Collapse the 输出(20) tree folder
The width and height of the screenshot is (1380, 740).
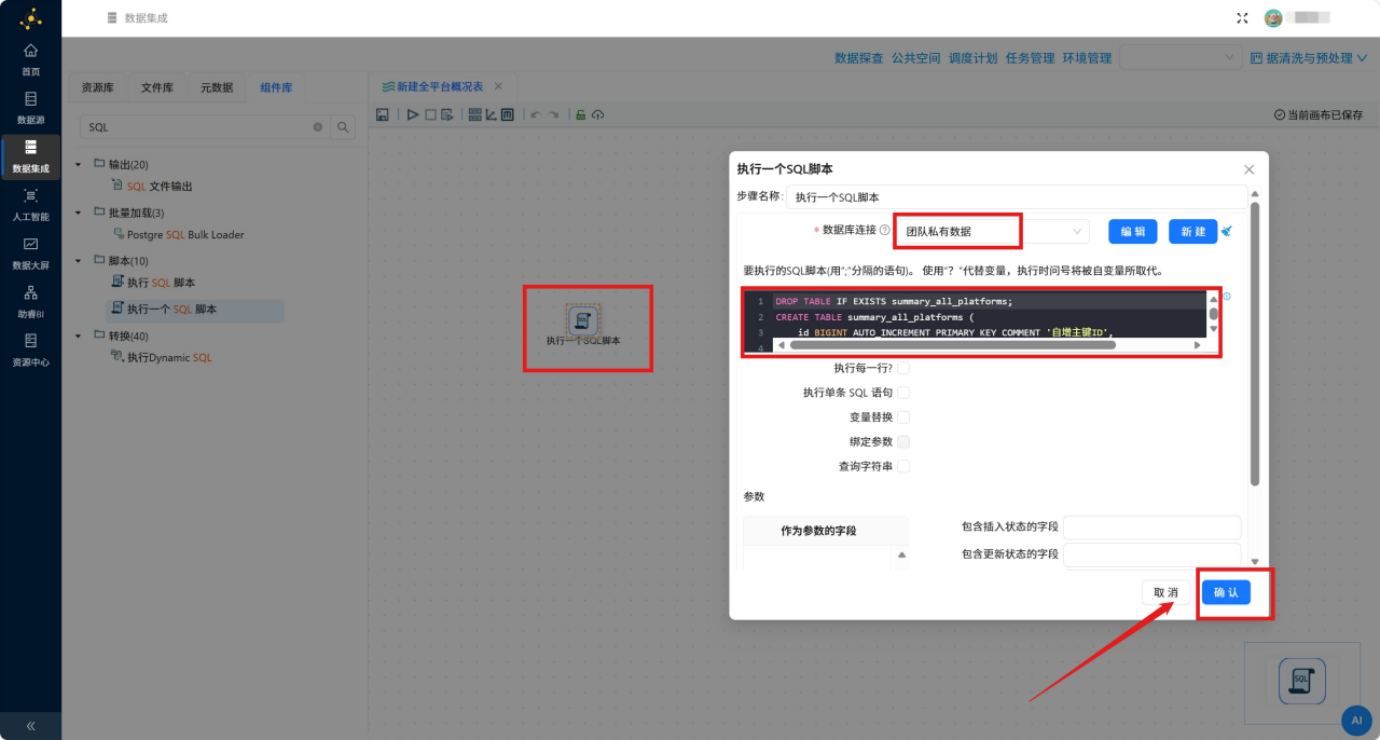pos(79,164)
